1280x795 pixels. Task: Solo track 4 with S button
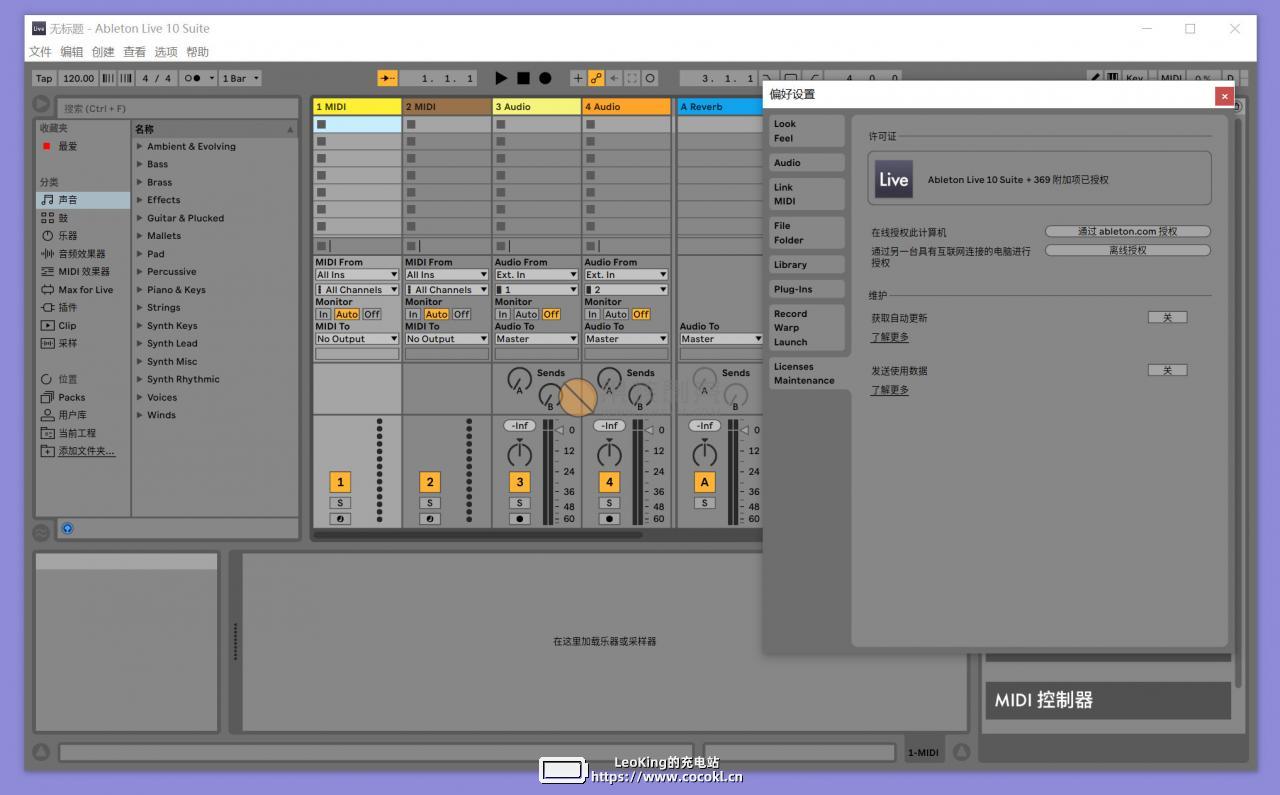point(609,503)
